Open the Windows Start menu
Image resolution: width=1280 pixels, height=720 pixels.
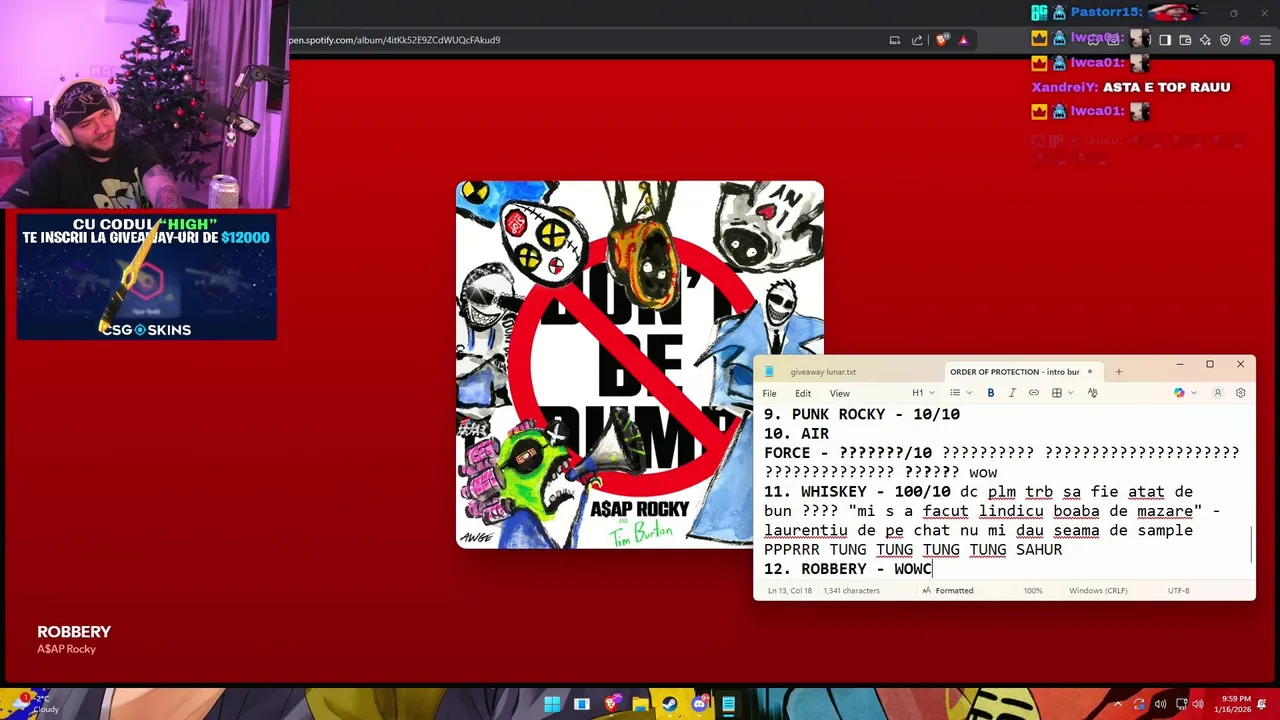click(x=552, y=704)
